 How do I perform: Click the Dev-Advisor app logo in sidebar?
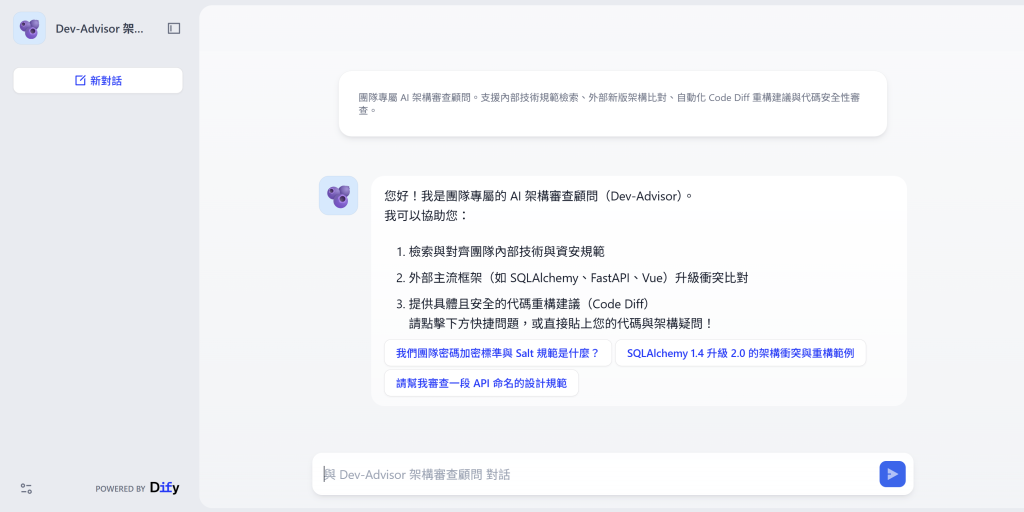click(x=29, y=28)
